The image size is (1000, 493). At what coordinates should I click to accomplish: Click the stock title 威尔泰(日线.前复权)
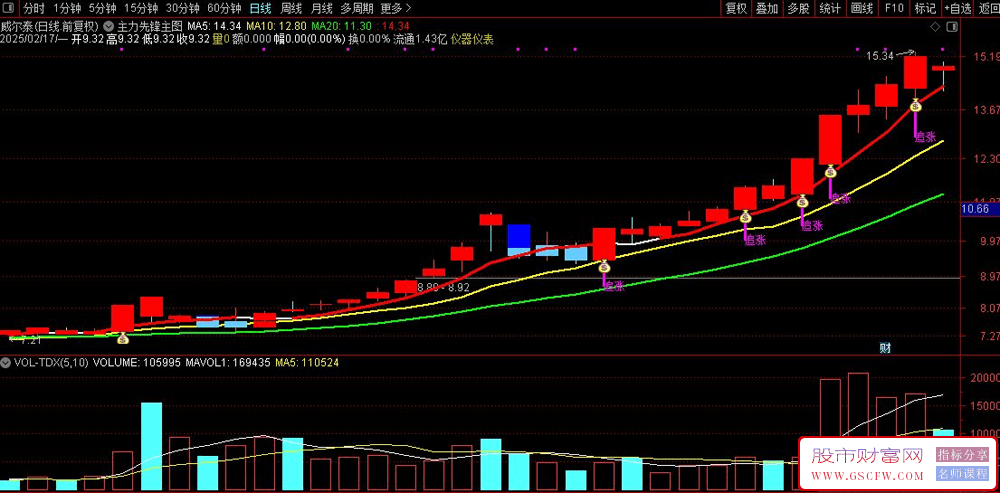click(49, 27)
